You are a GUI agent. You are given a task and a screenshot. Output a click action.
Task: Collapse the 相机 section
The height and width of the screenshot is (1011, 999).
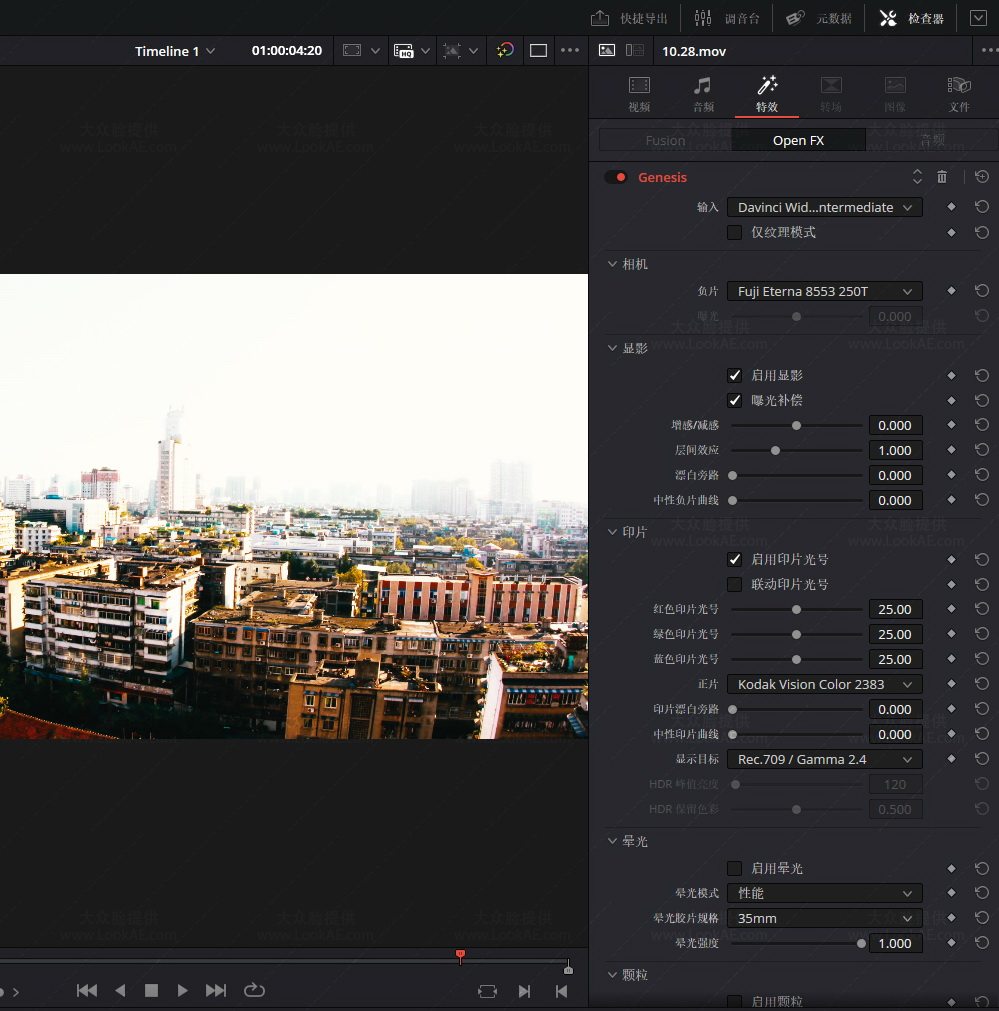pos(612,264)
